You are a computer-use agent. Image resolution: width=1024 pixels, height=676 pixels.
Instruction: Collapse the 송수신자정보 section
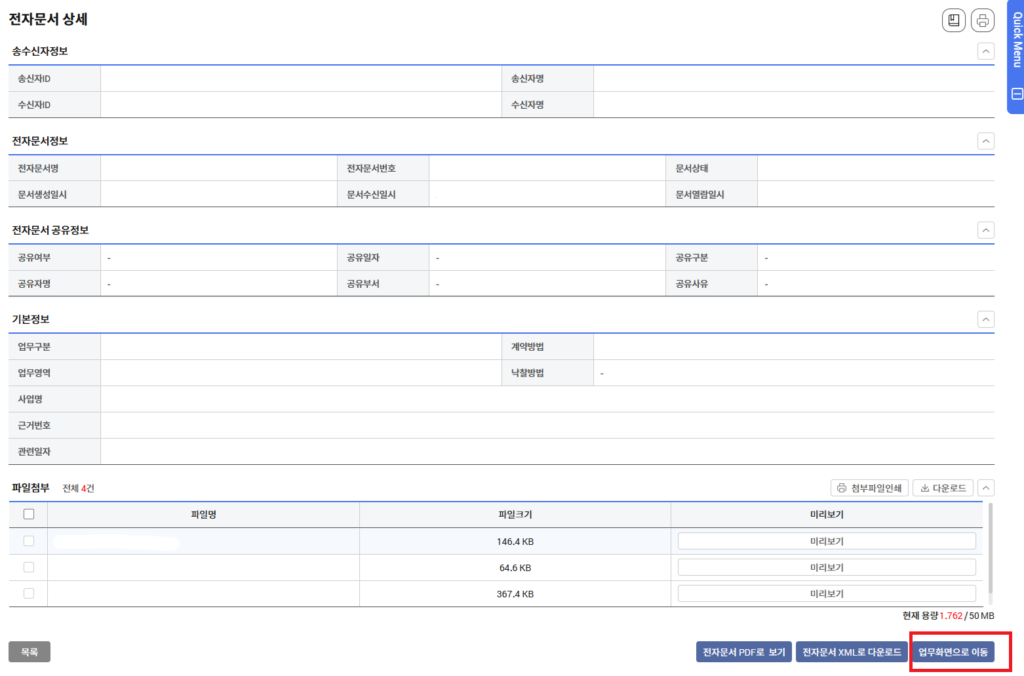[986, 51]
